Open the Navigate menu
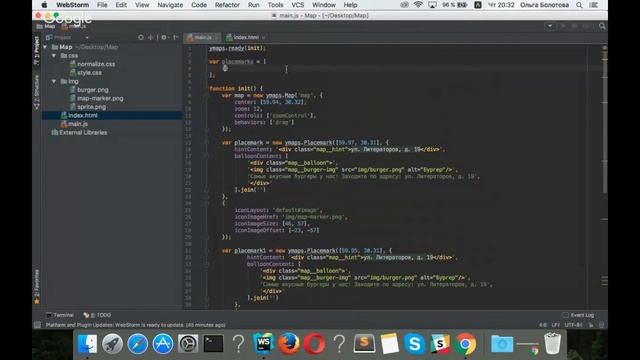640x360 pixels. coord(170,5)
